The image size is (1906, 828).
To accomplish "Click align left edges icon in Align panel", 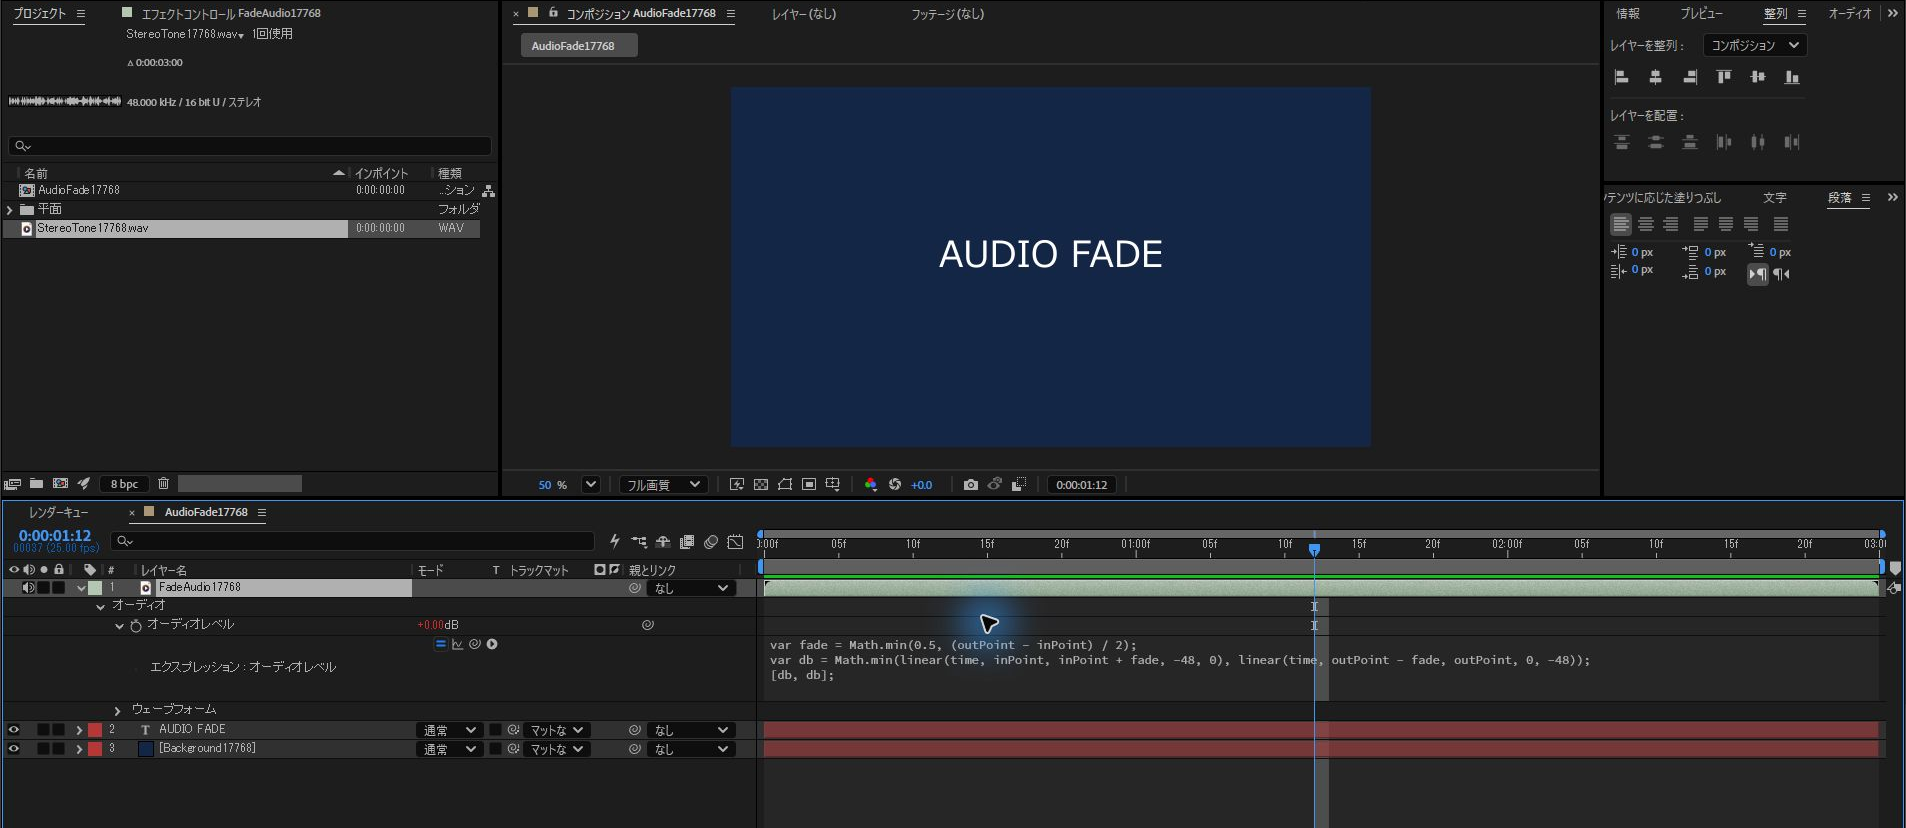I will coord(1622,77).
